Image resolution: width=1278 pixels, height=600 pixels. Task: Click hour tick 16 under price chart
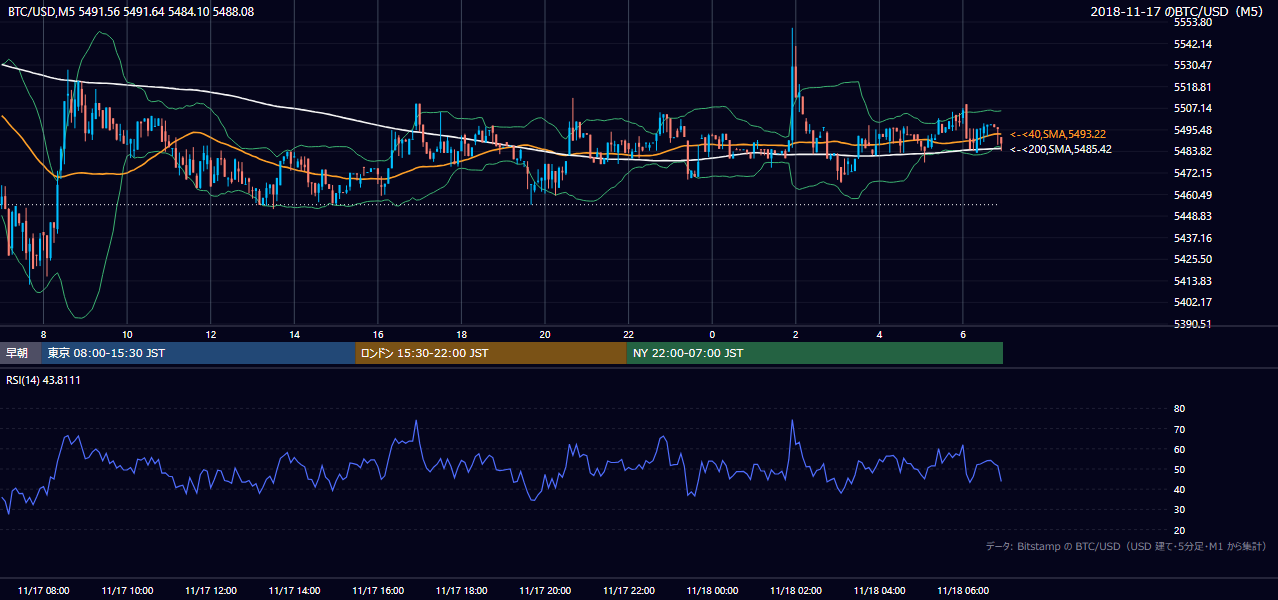pyautogui.click(x=378, y=334)
